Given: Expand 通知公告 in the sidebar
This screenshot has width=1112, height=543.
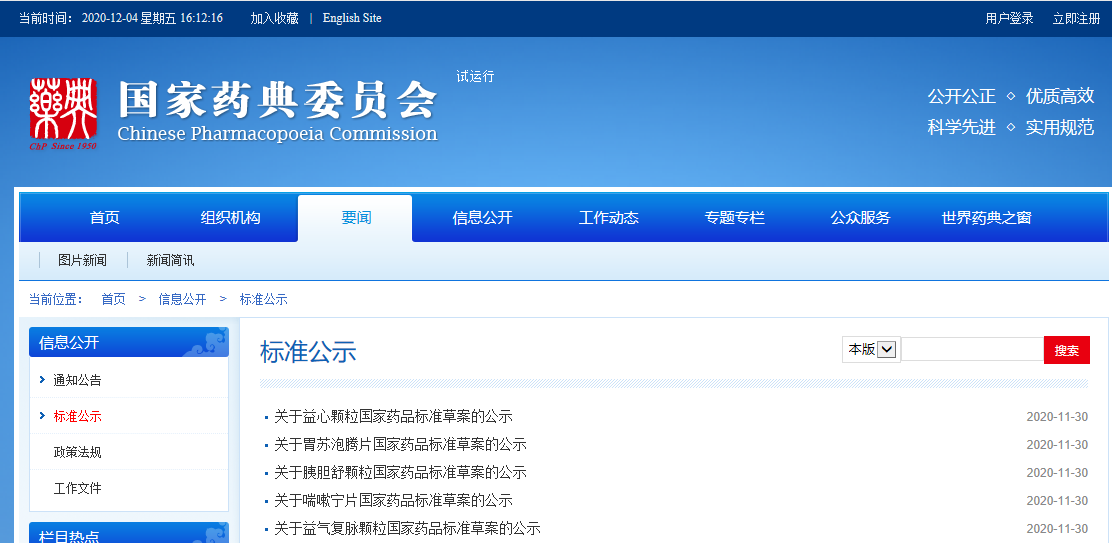Looking at the screenshot, I should pyautogui.click(x=77, y=380).
